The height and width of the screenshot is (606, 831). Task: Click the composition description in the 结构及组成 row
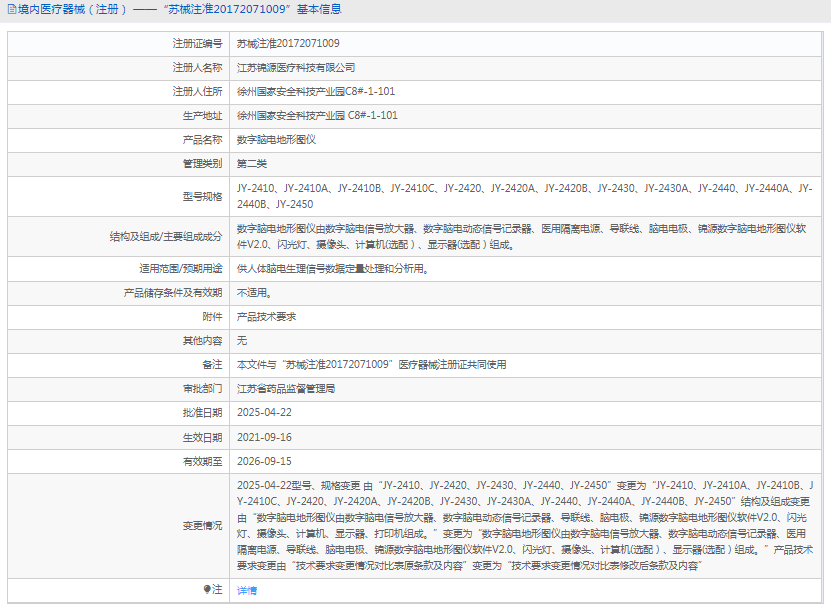click(521, 236)
